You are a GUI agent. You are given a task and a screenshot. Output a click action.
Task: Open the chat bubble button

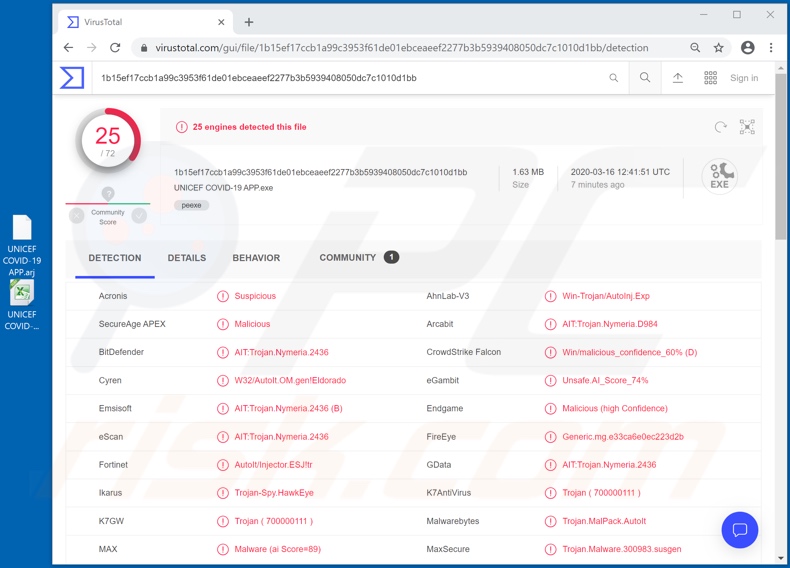[740, 530]
